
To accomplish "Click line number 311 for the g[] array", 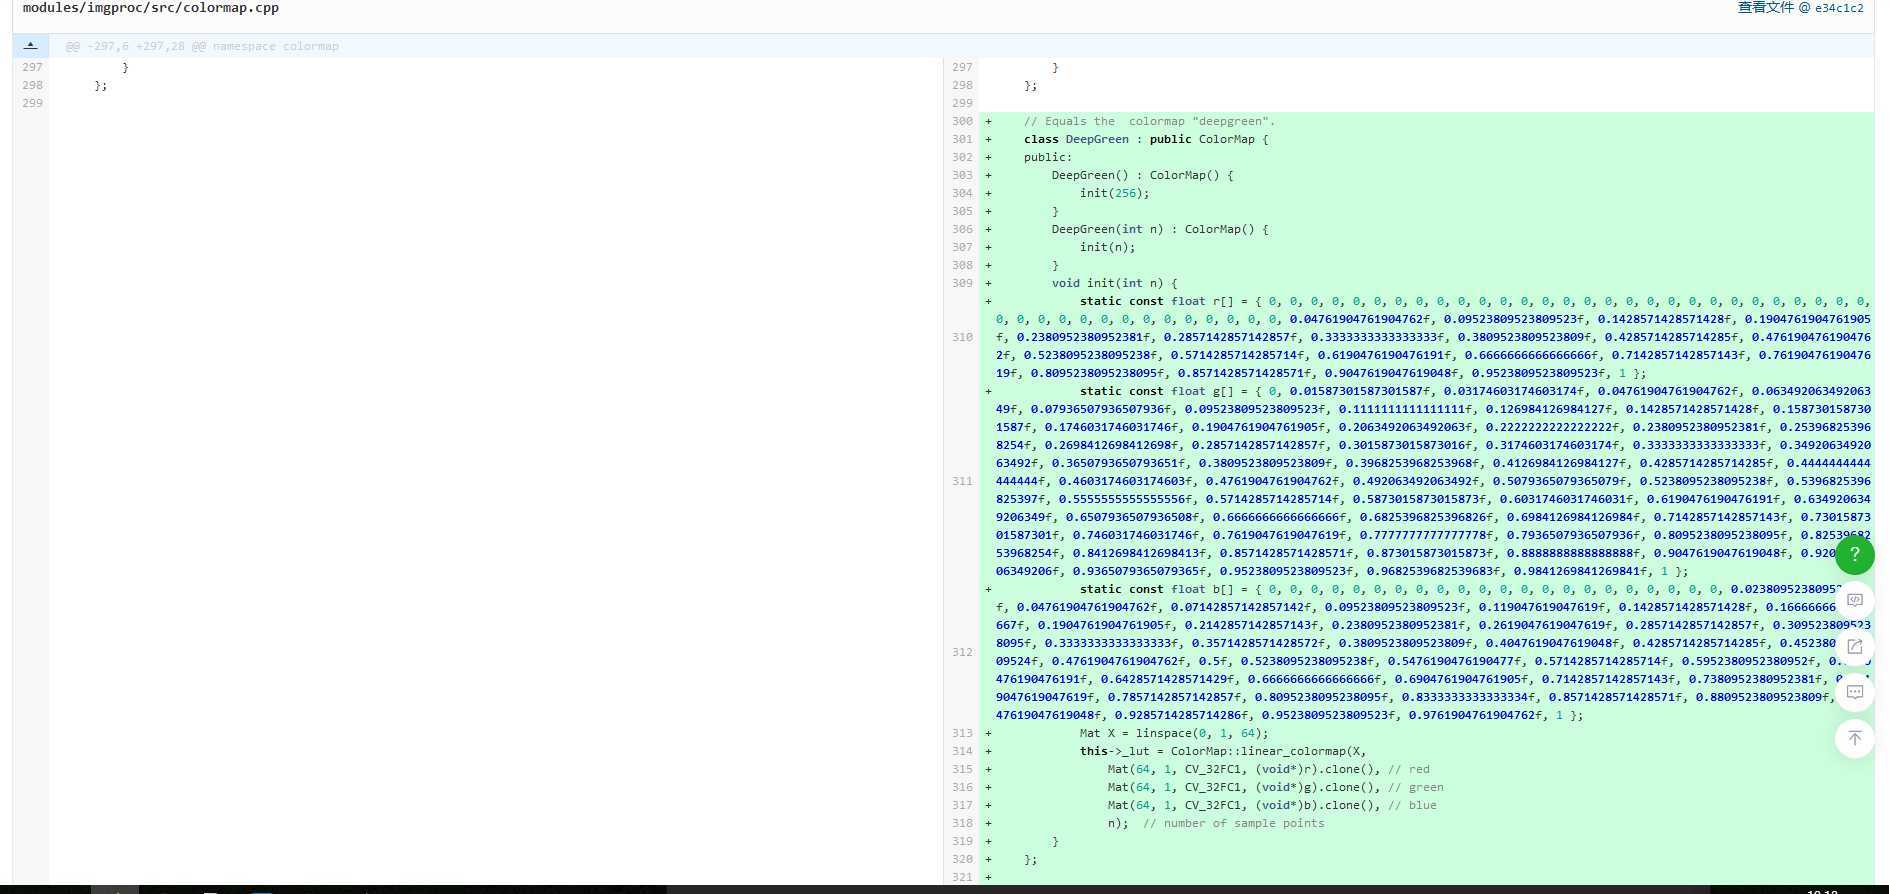I will point(962,481).
